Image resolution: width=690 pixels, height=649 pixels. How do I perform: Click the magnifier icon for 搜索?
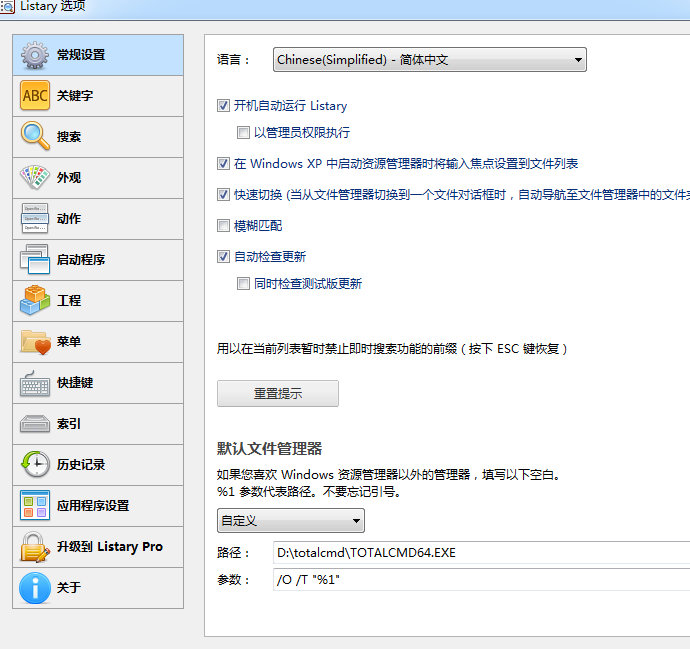point(35,136)
